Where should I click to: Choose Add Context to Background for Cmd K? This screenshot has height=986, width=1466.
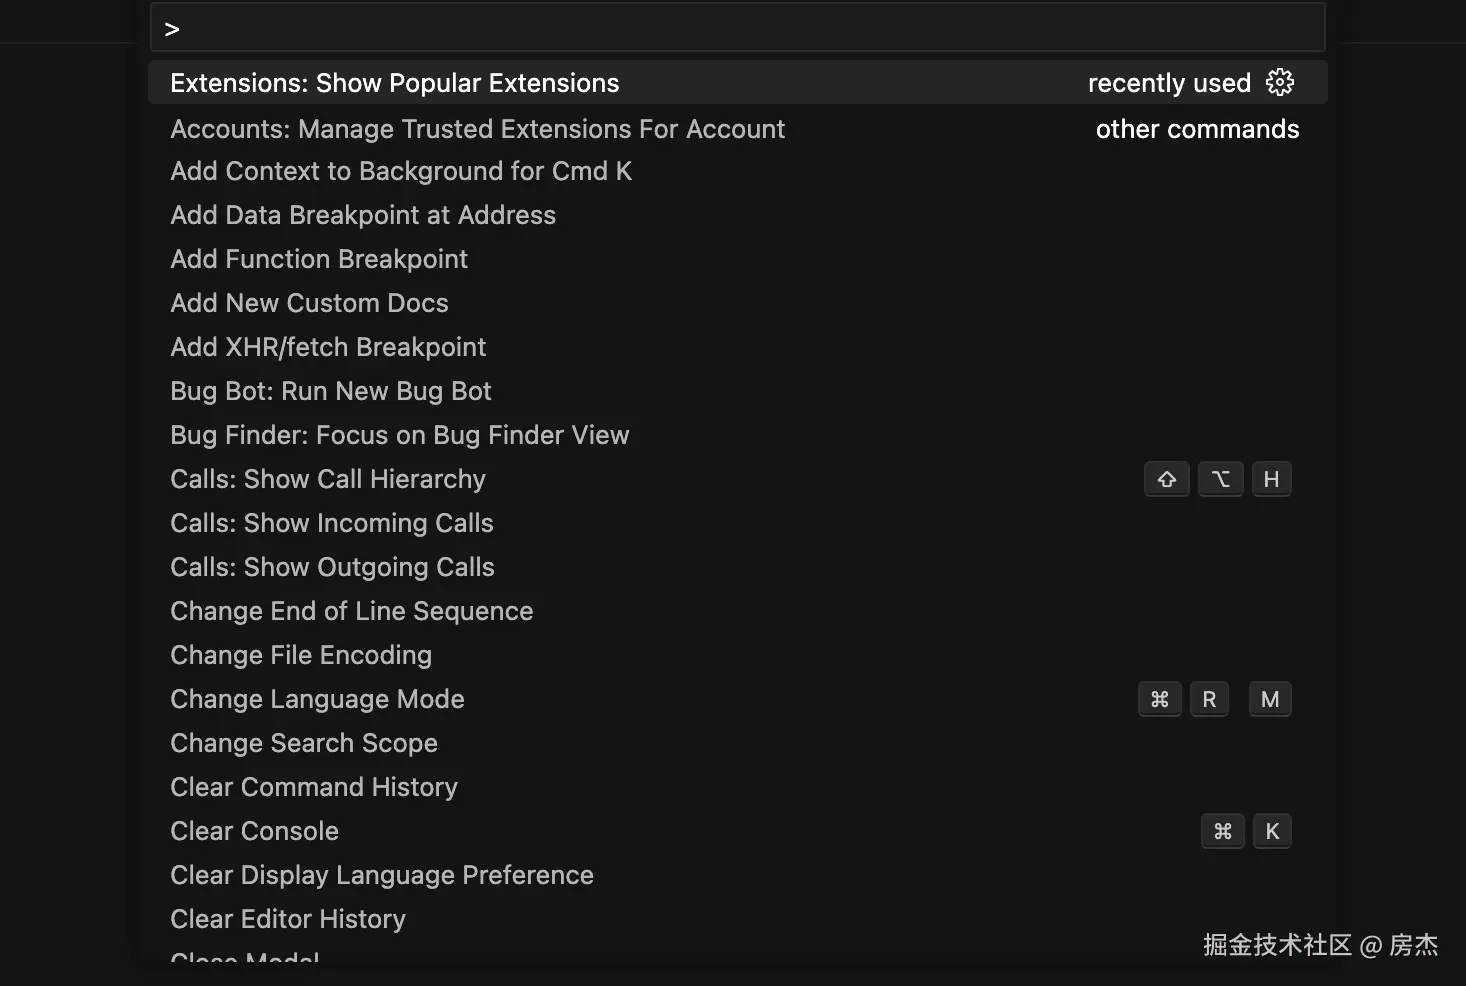(401, 171)
